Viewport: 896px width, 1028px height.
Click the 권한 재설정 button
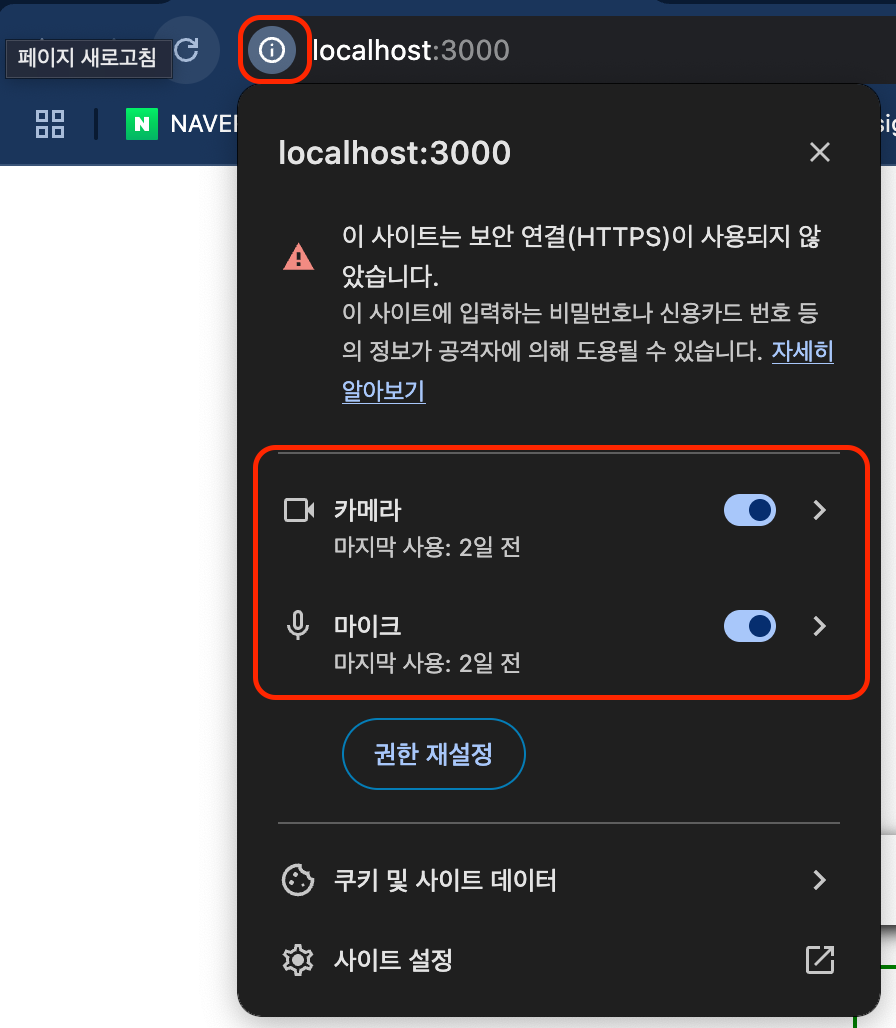pos(433,754)
